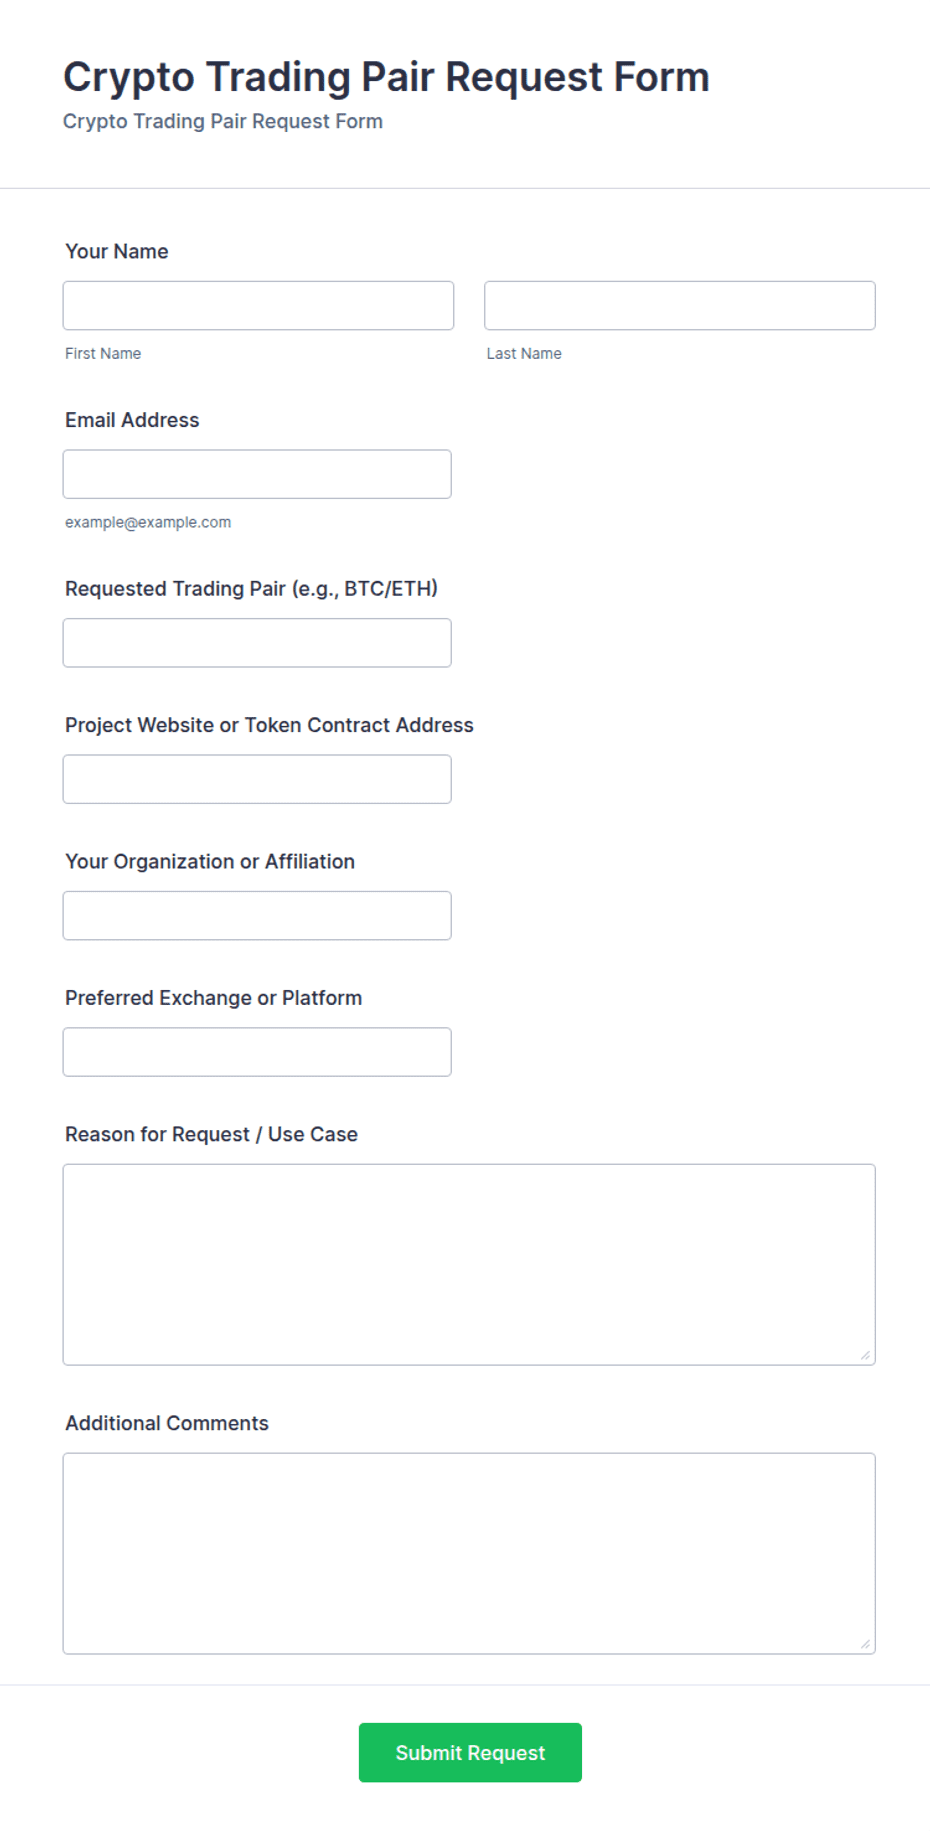Click the Additional Comments label

(167, 1424)
